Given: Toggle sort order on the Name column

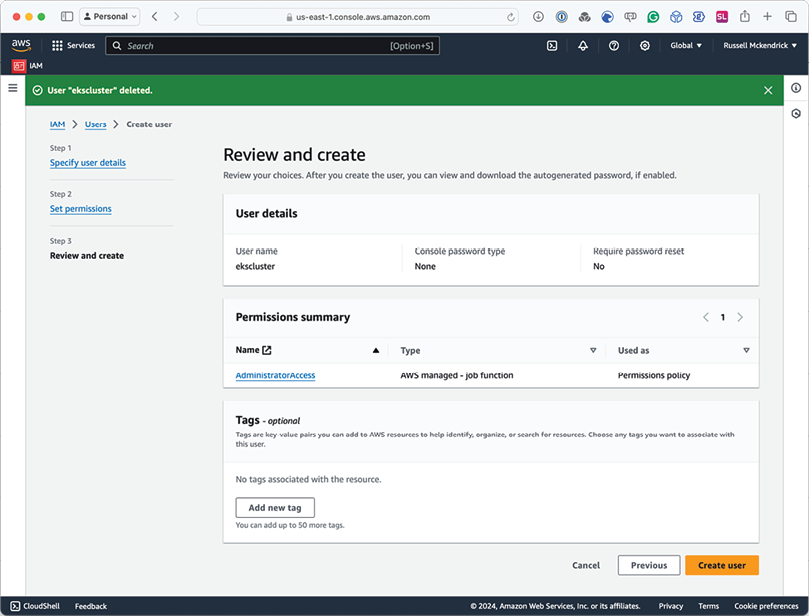Looking at the screenshot, I should pyautogui.click(x=374, y=350).
